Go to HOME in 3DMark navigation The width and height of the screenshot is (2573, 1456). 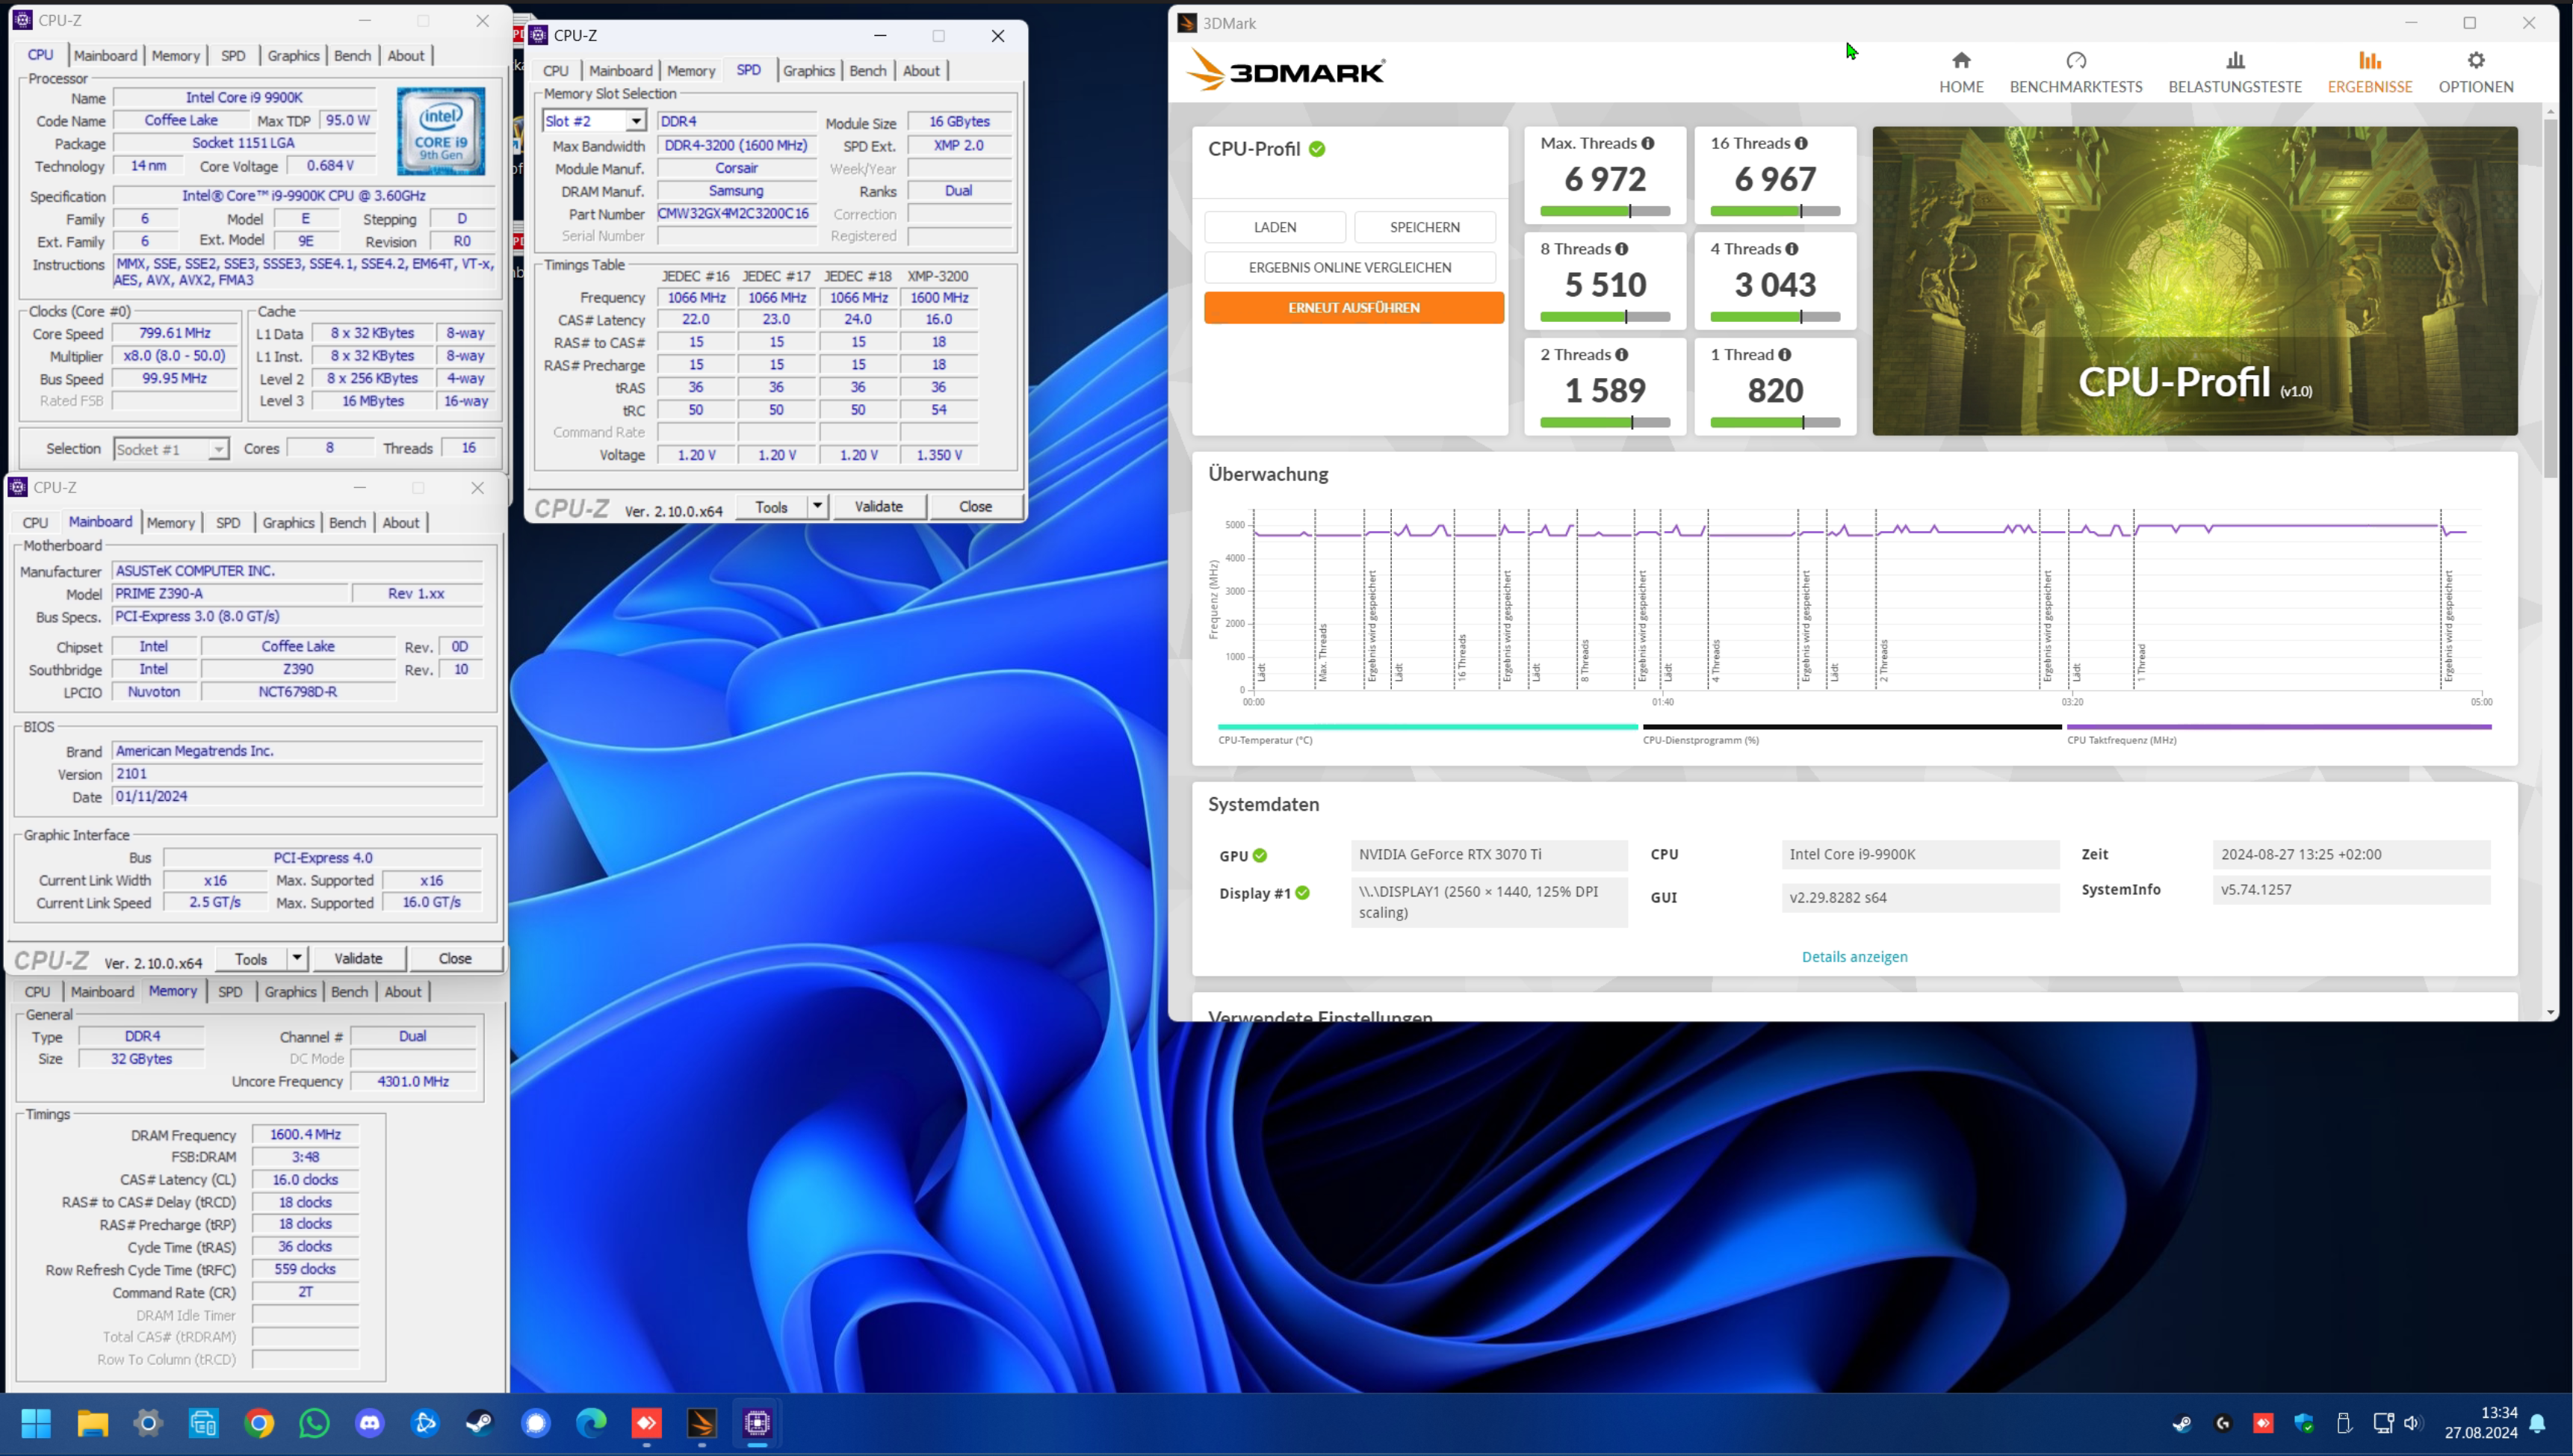(x=1960, y=73)
